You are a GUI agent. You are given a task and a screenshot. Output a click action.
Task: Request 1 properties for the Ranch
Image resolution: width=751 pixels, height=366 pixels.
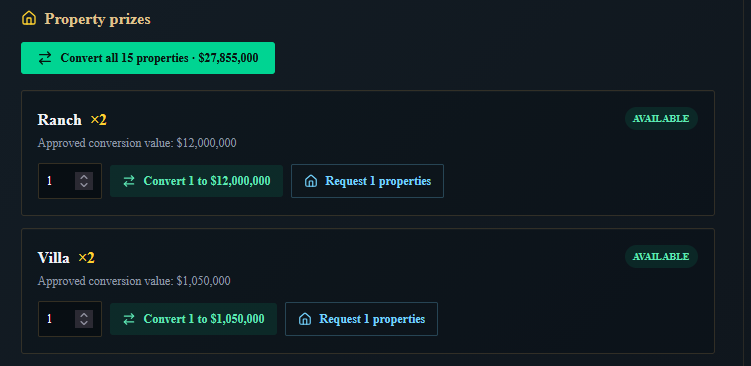tap(367, 181)
